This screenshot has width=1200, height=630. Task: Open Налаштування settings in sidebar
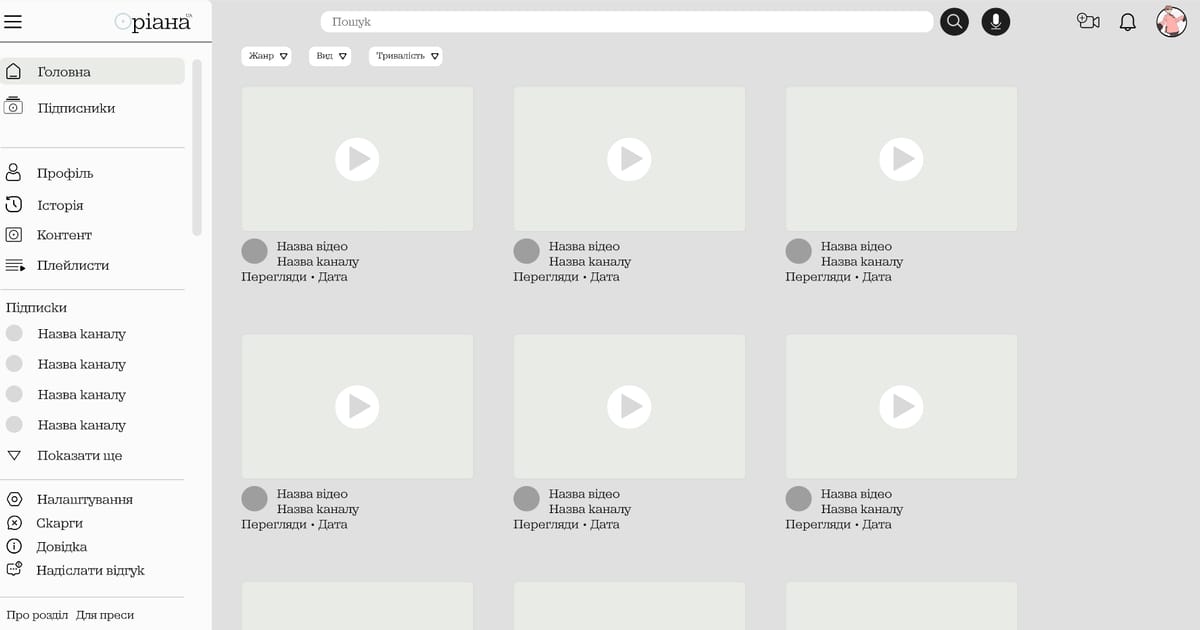click(x=84, y=499)
